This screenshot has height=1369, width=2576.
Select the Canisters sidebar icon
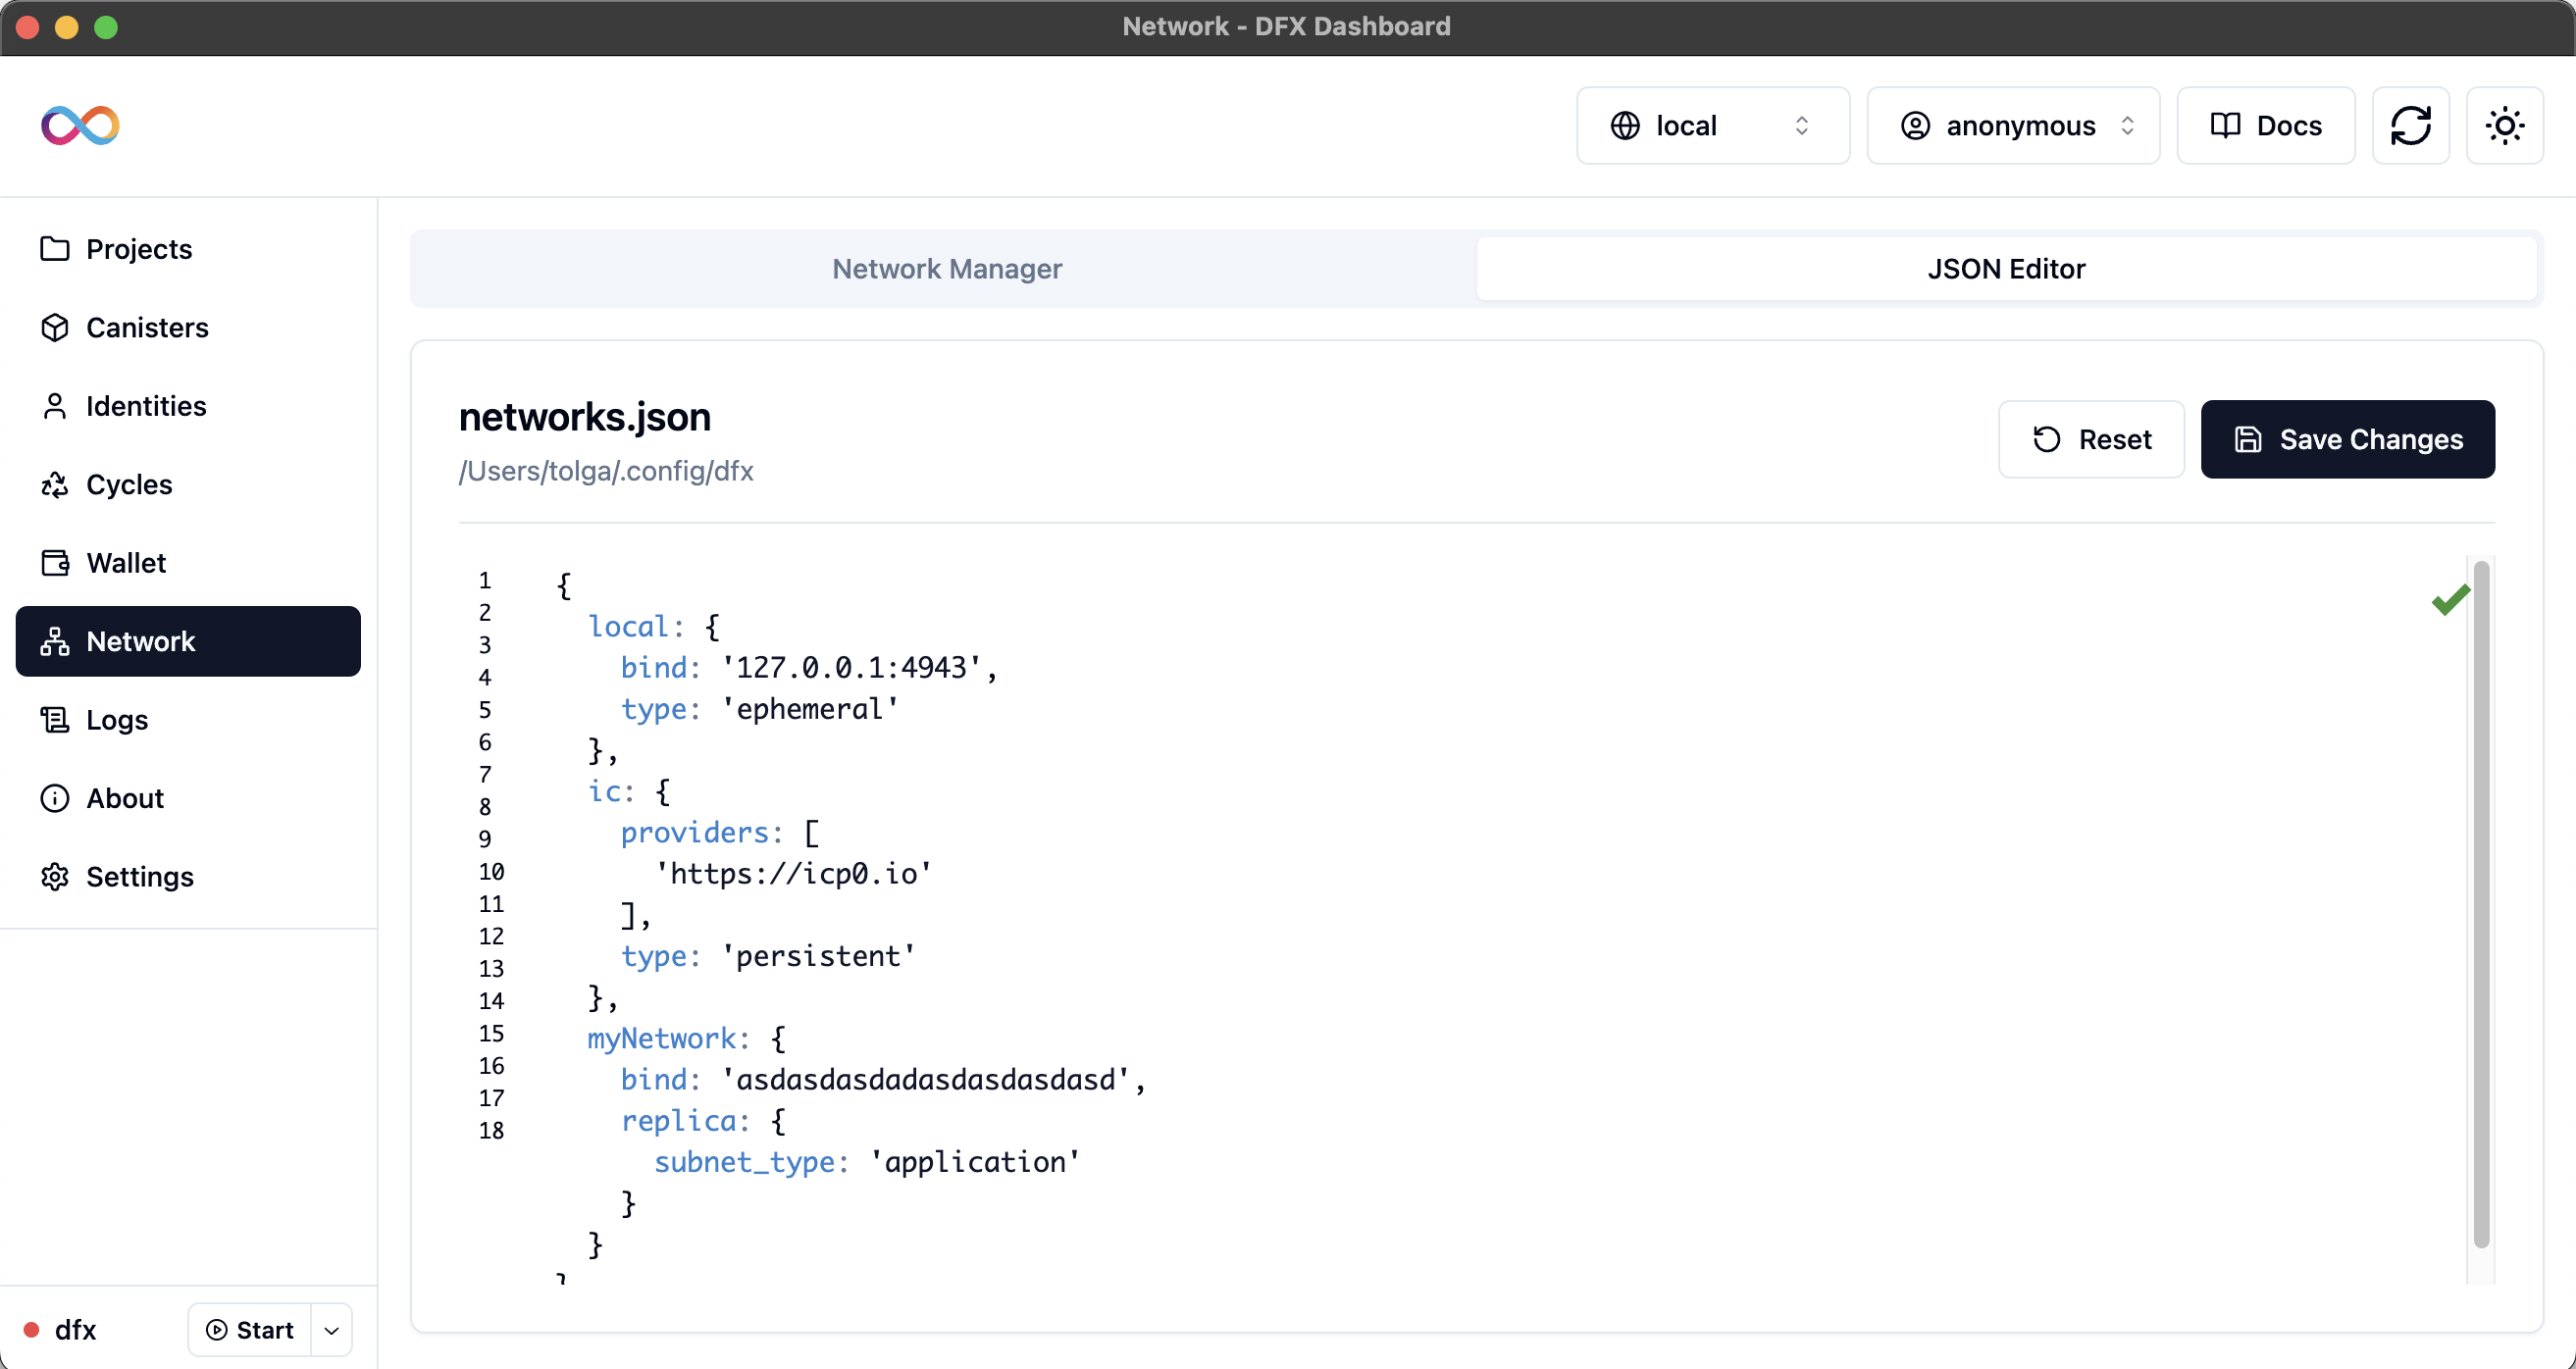55,327
